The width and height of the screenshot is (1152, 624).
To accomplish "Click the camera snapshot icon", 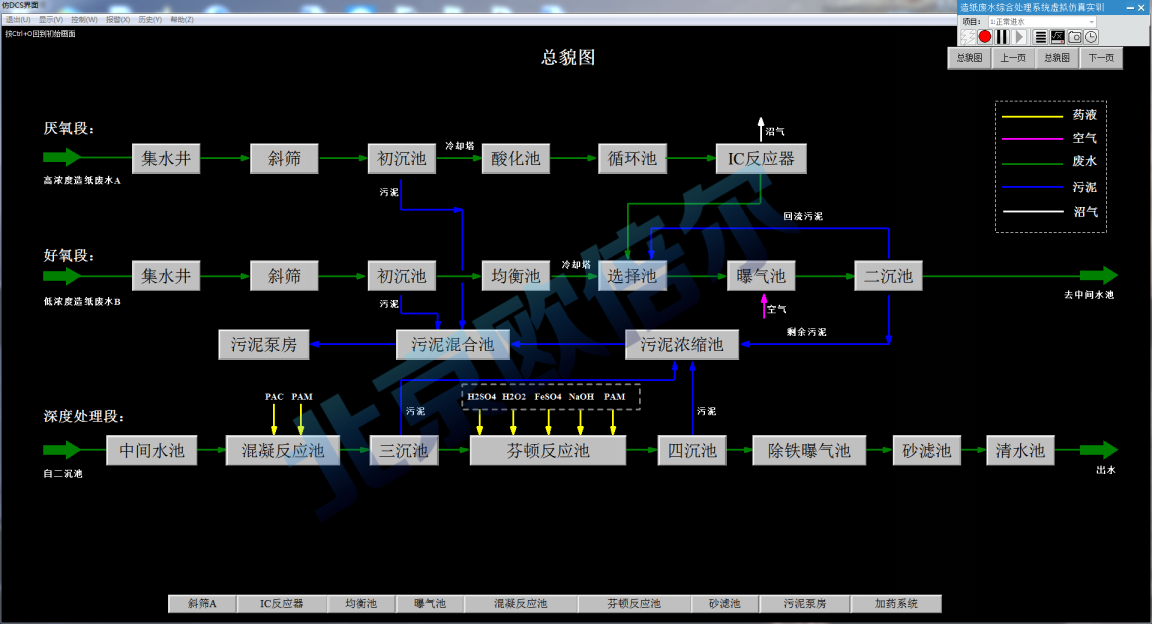I will pyautogui.click(x=1074, y=37).
